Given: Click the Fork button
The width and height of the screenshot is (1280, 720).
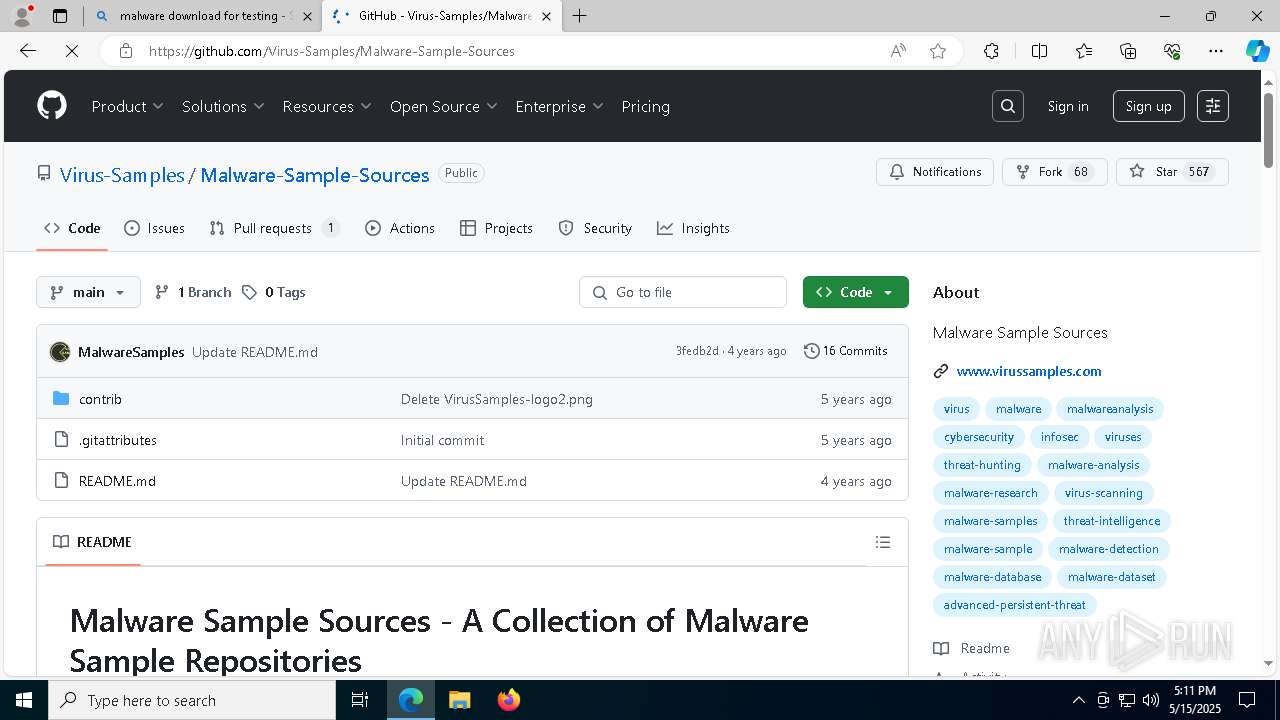Looking at the screenshot, I should (1055, 172).
